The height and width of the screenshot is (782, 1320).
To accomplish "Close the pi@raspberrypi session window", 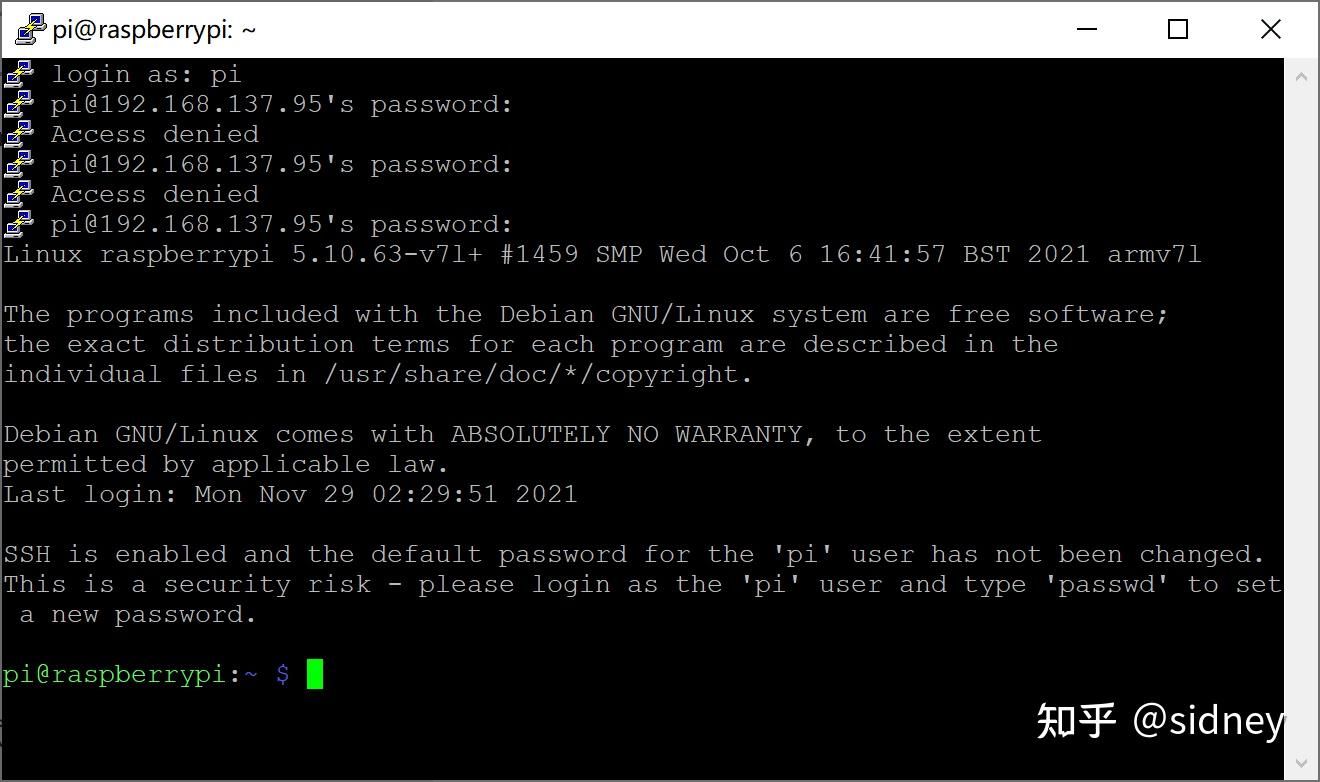I will click(1271, 29).
